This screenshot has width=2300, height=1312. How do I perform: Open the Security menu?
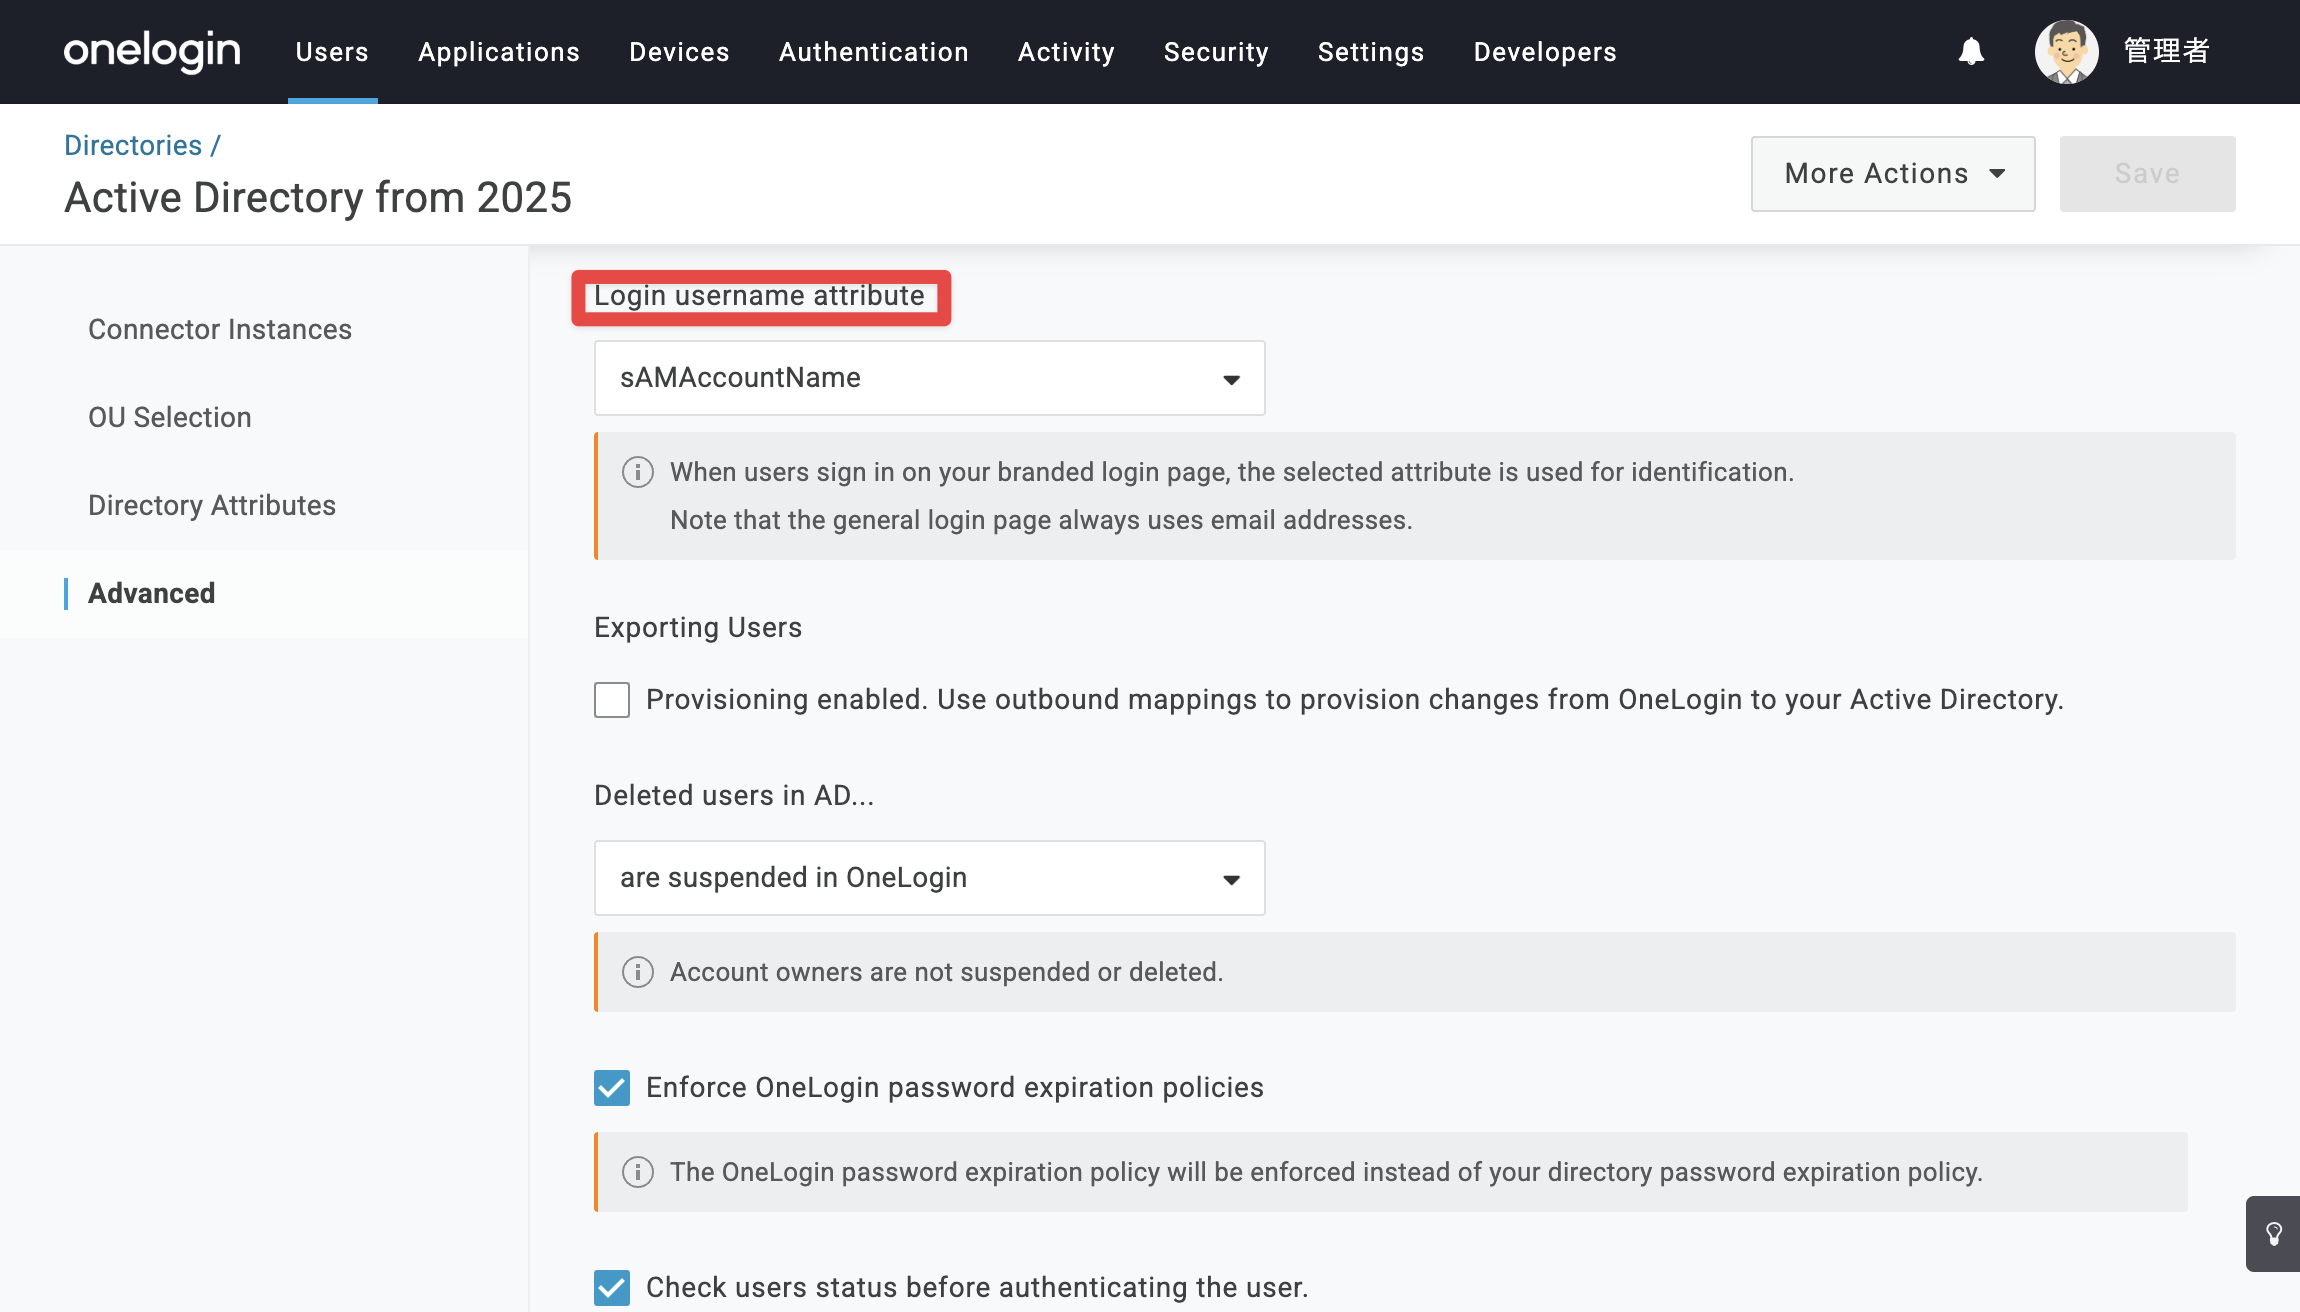pyautogui.click(x=1216, y=52)
